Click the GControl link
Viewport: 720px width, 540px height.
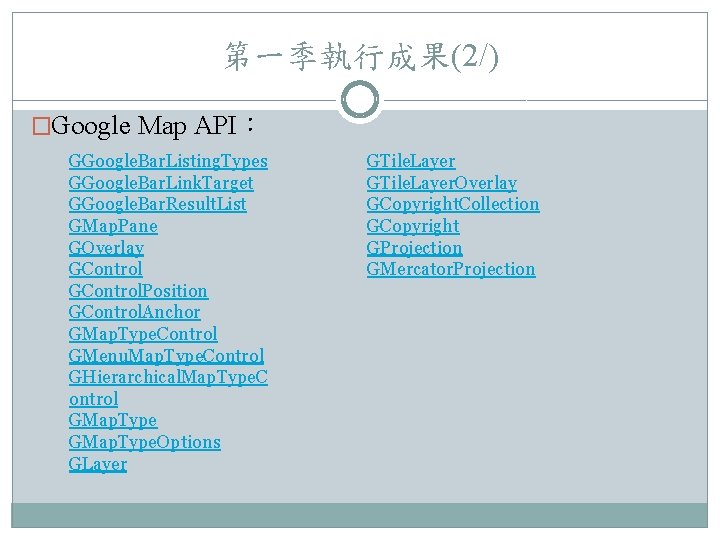pos(106,269)
